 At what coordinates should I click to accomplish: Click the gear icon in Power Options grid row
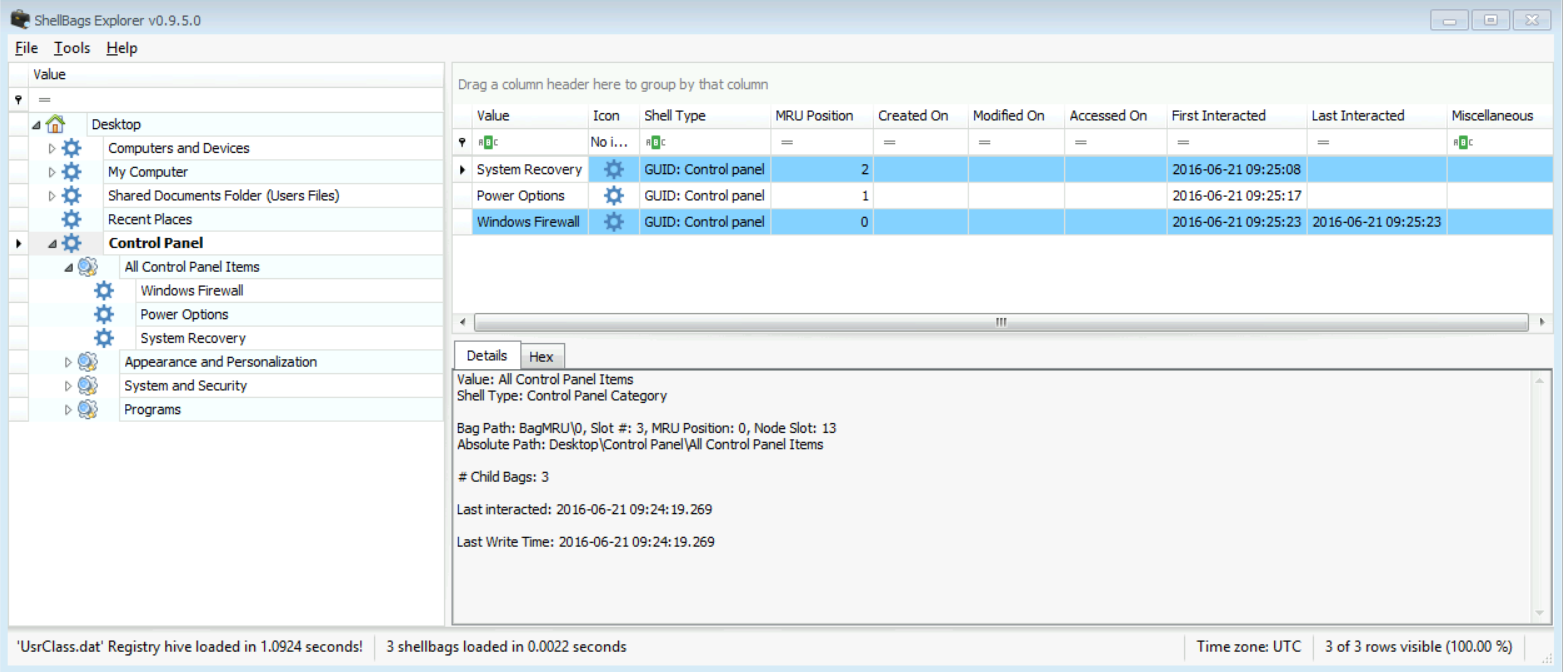coord(613,196)
